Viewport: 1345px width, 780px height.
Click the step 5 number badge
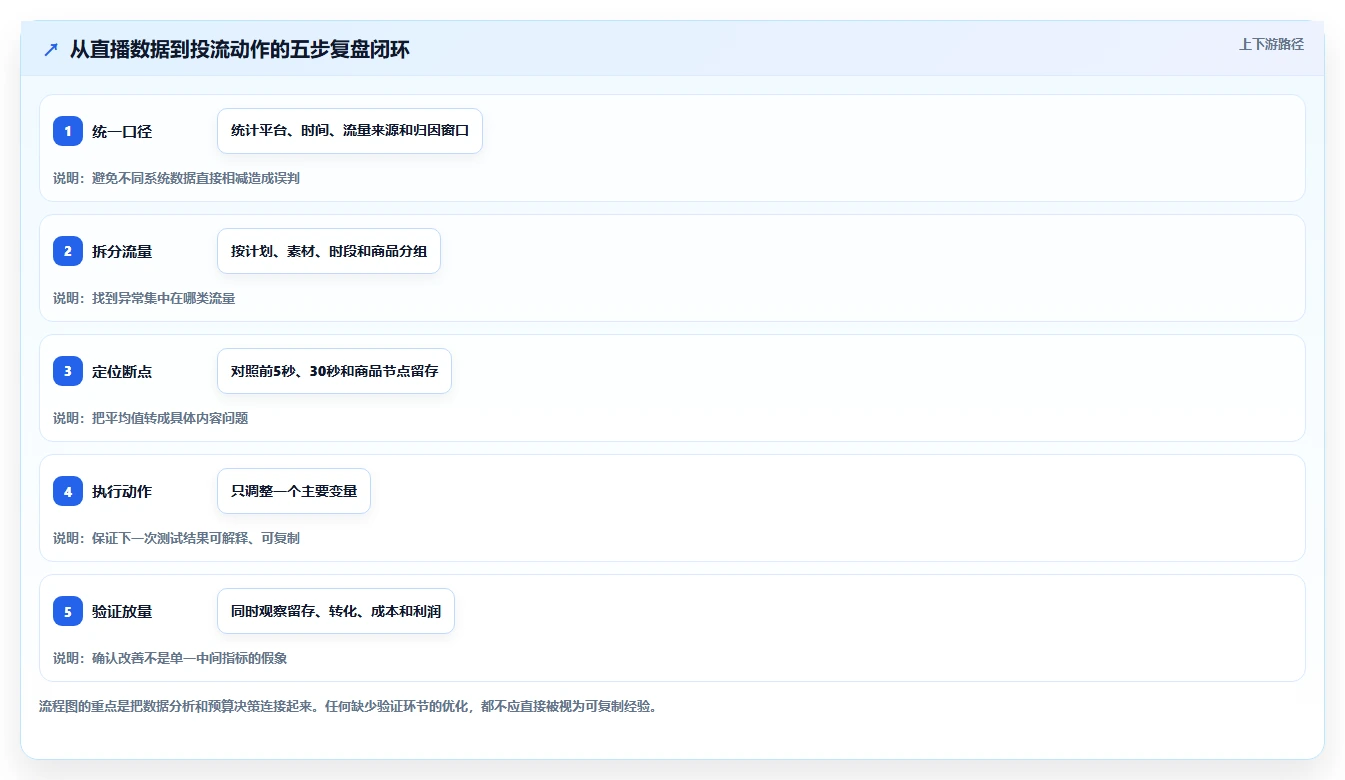pyautogui.click(x=68, y=611)
